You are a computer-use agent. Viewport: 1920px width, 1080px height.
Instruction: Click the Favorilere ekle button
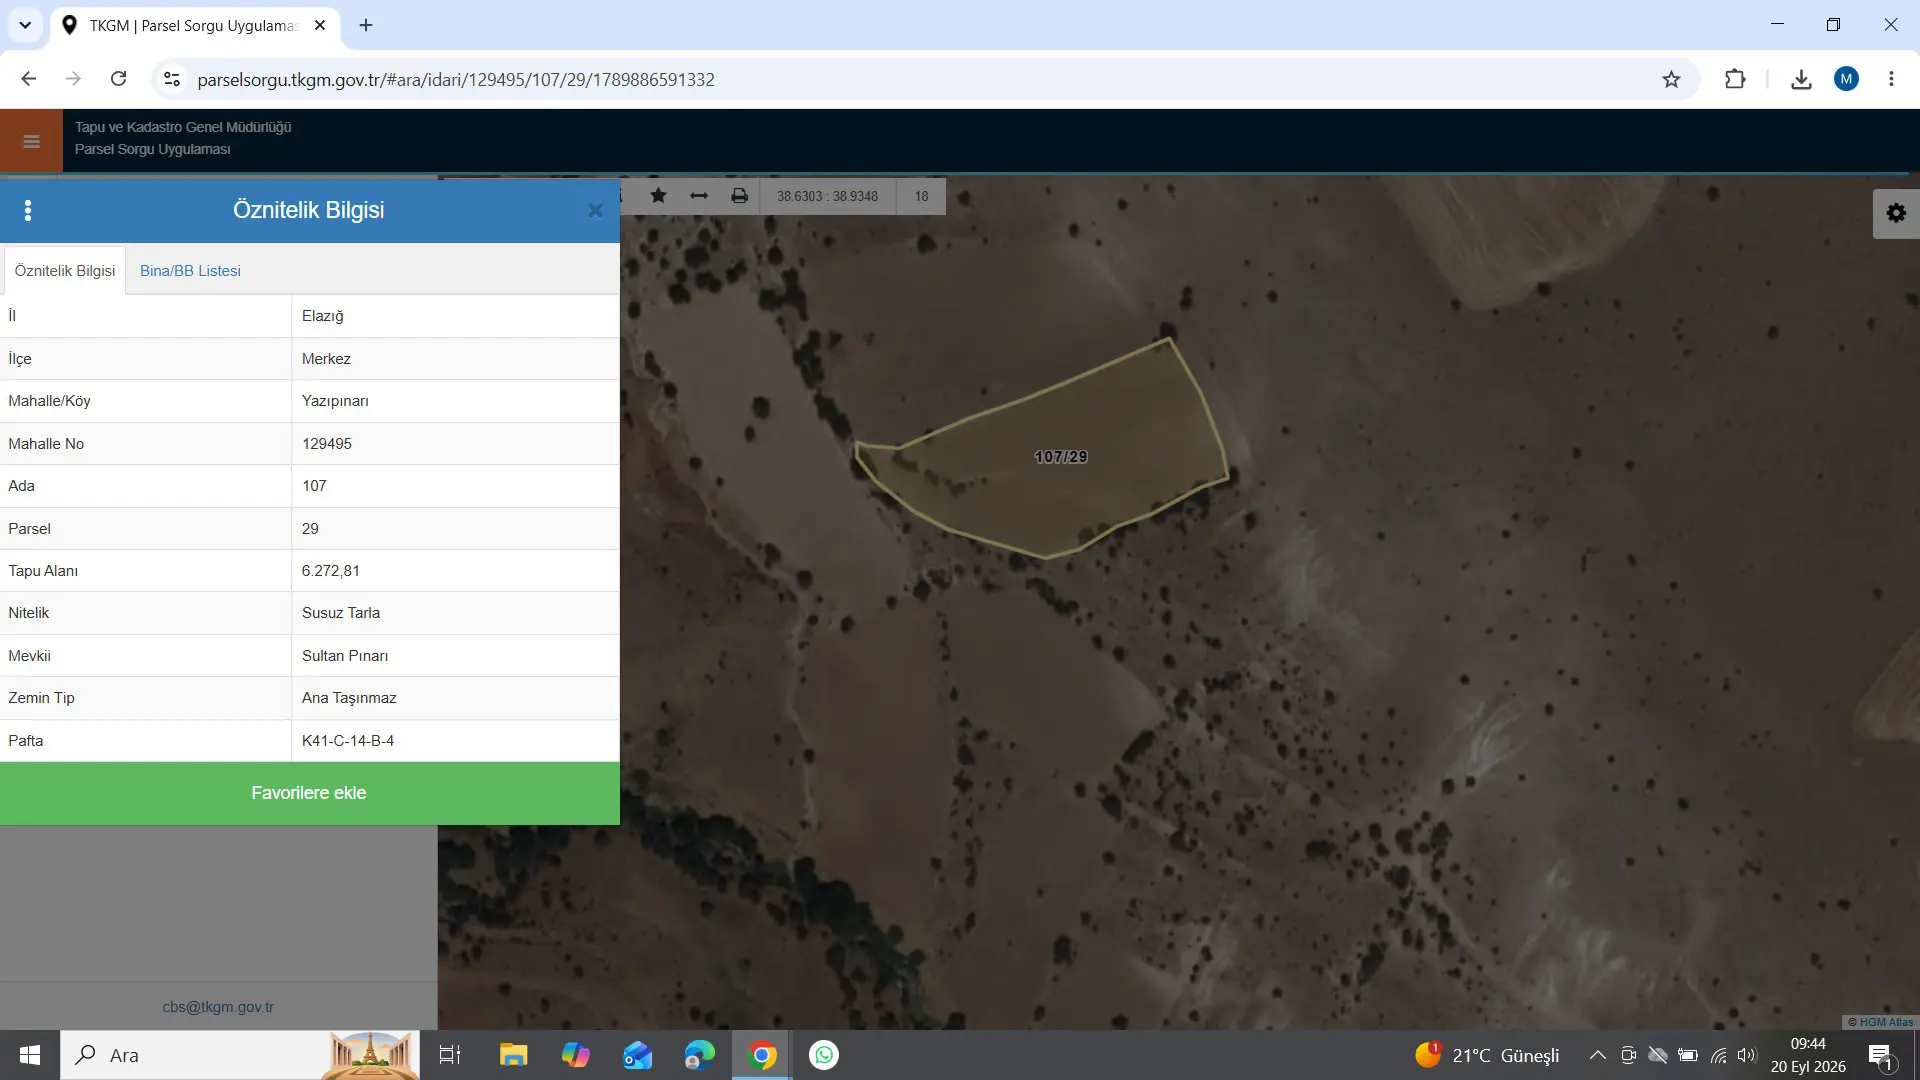coord(309,793)
